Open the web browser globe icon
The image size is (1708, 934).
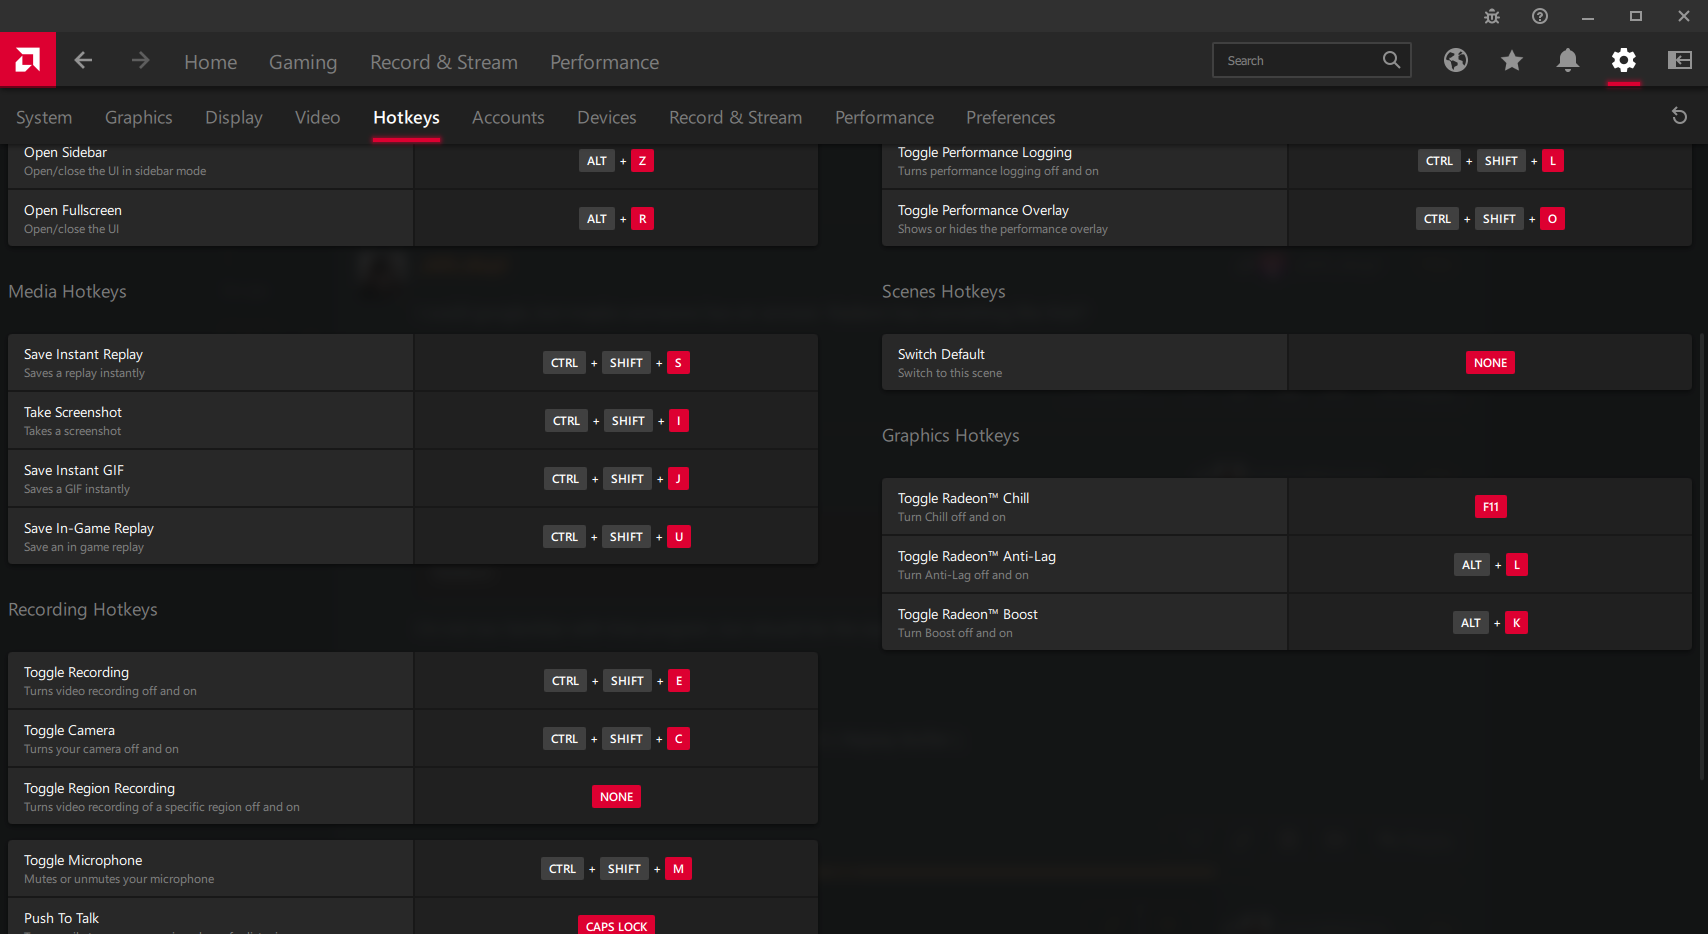(x=1456, y=61)
